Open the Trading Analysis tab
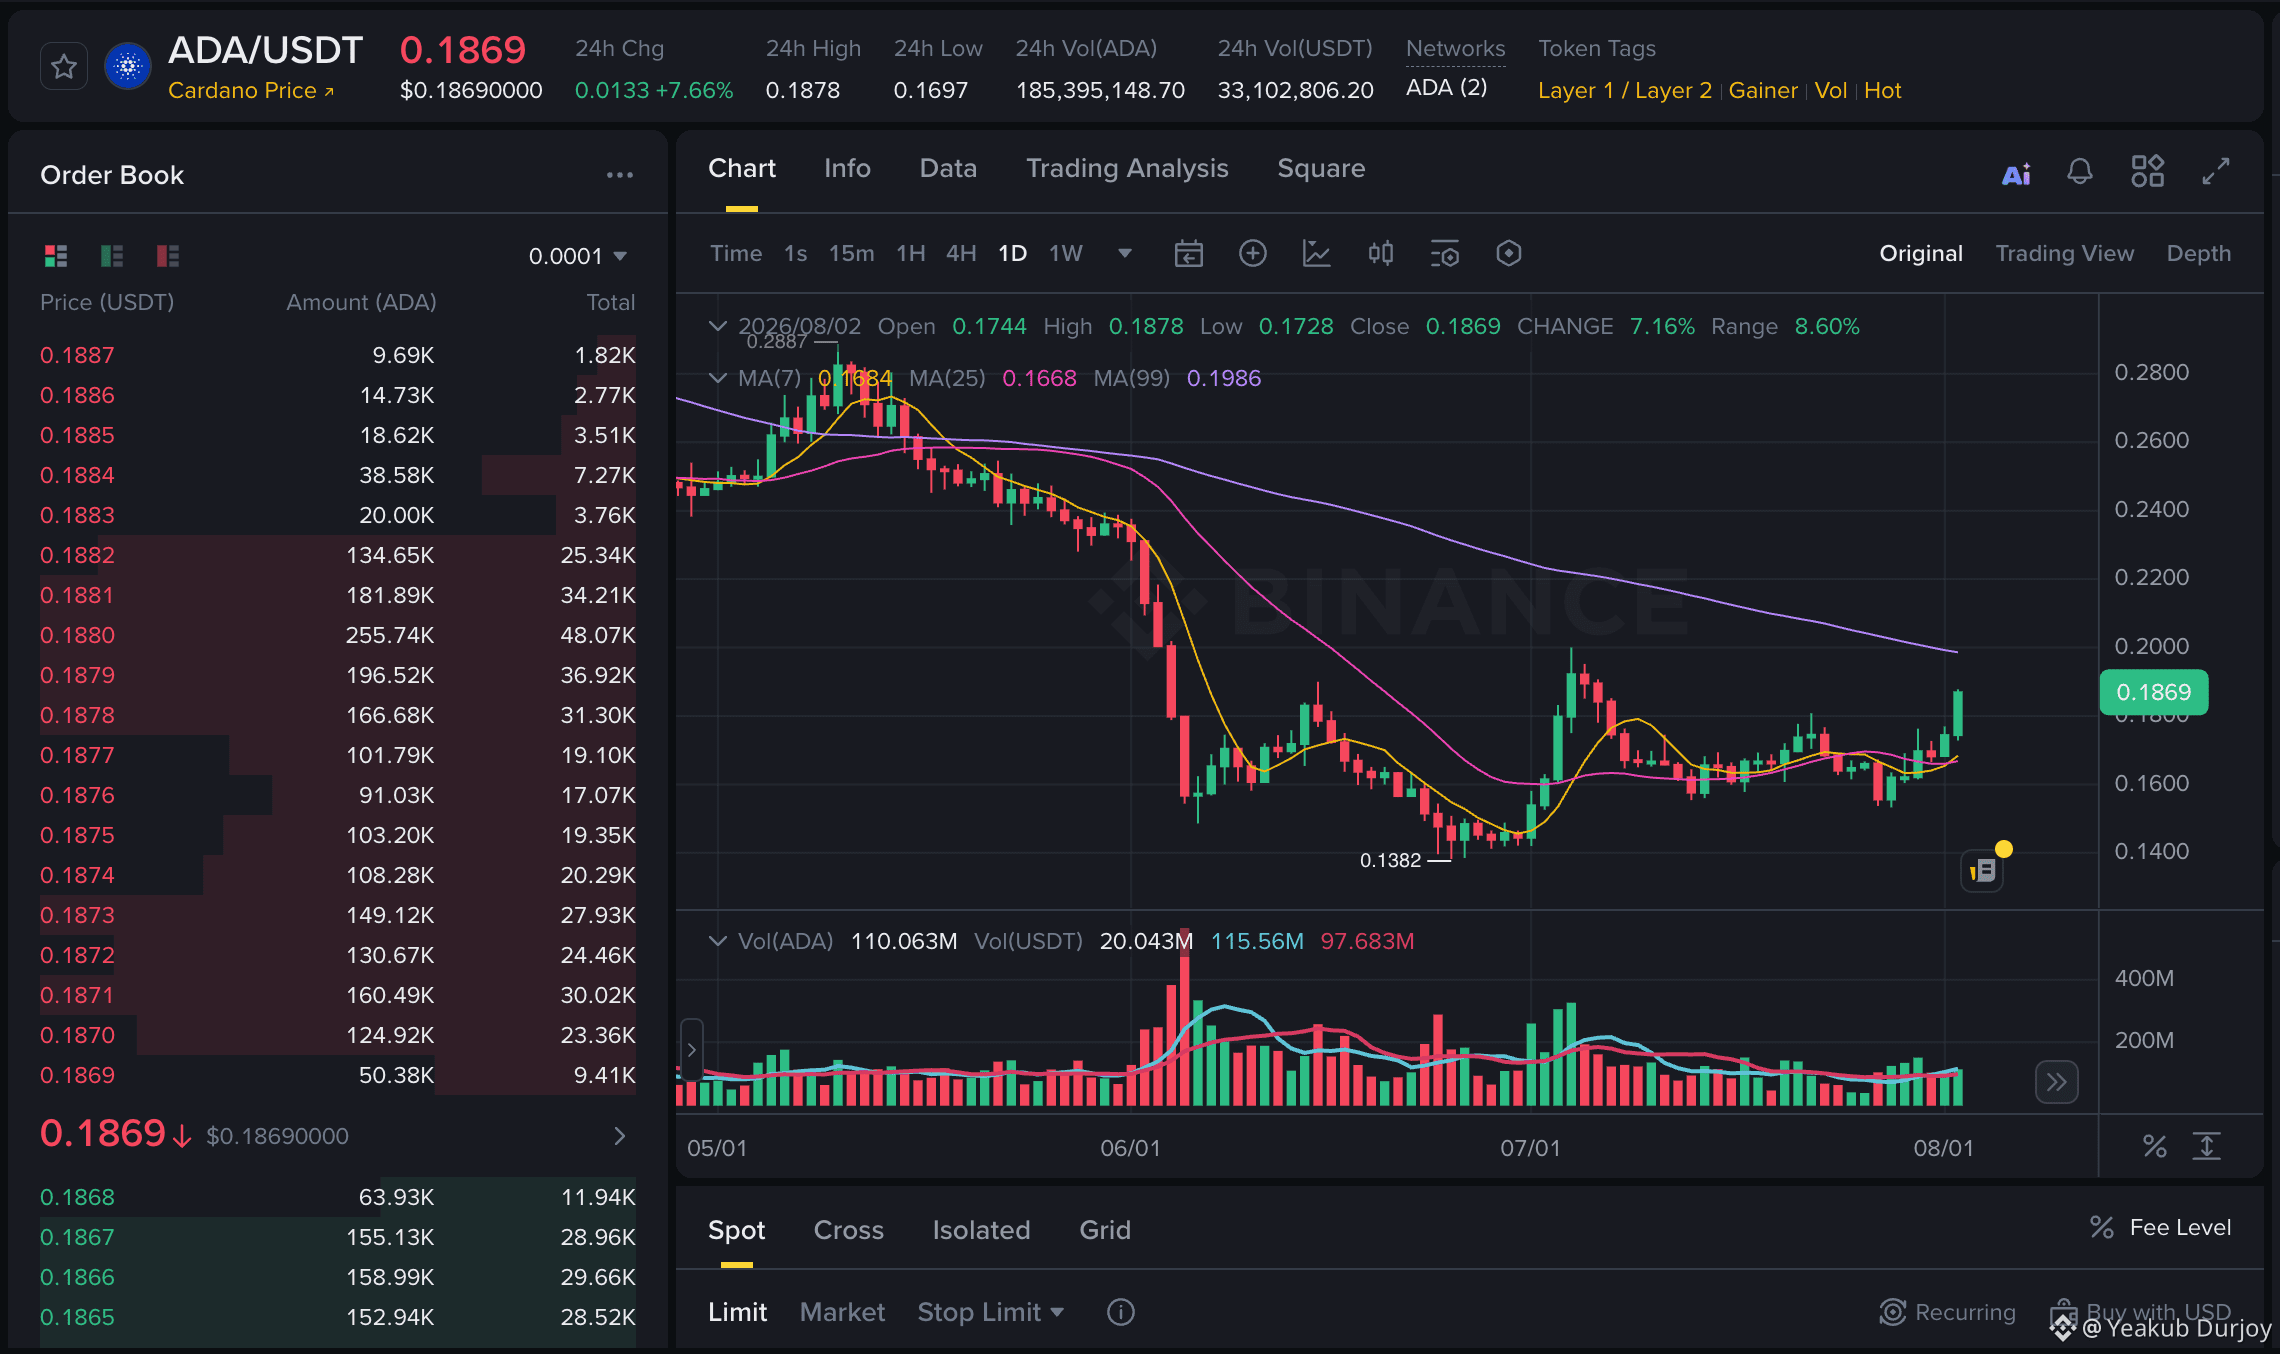The image size is (2280, 1354). point(1127,169)
